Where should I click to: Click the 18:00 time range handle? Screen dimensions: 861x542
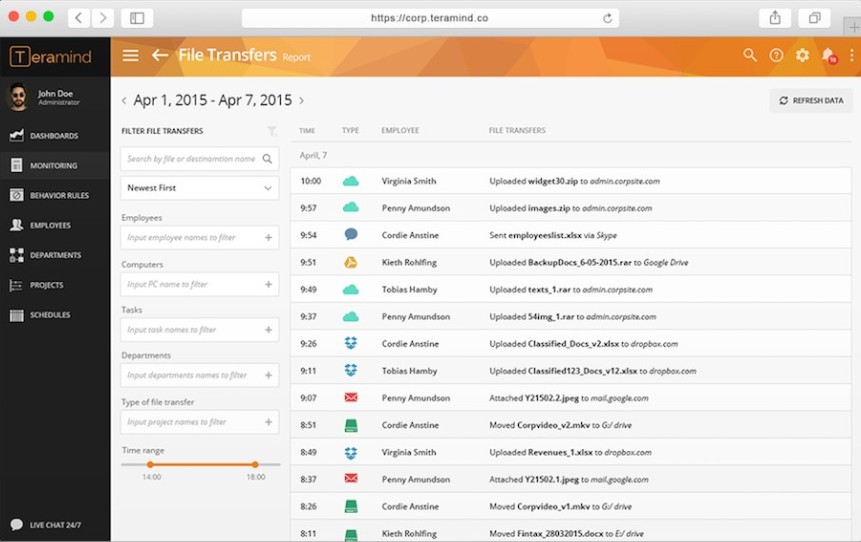point(255,465)
